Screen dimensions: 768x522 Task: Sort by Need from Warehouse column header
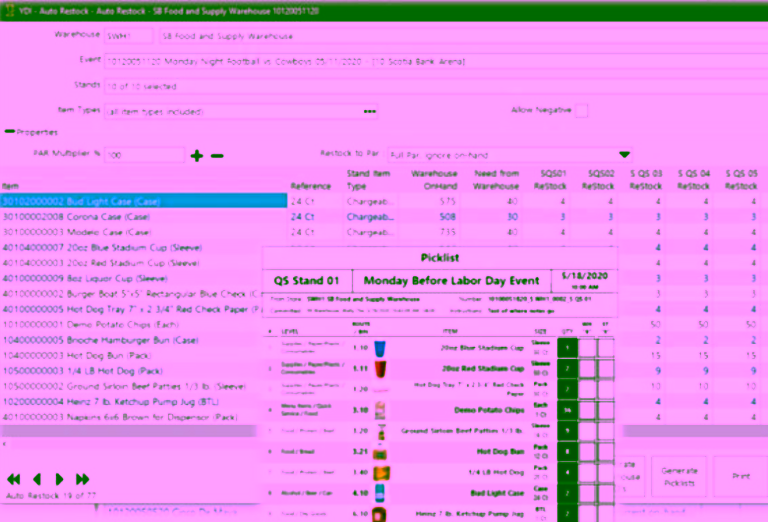496,180
